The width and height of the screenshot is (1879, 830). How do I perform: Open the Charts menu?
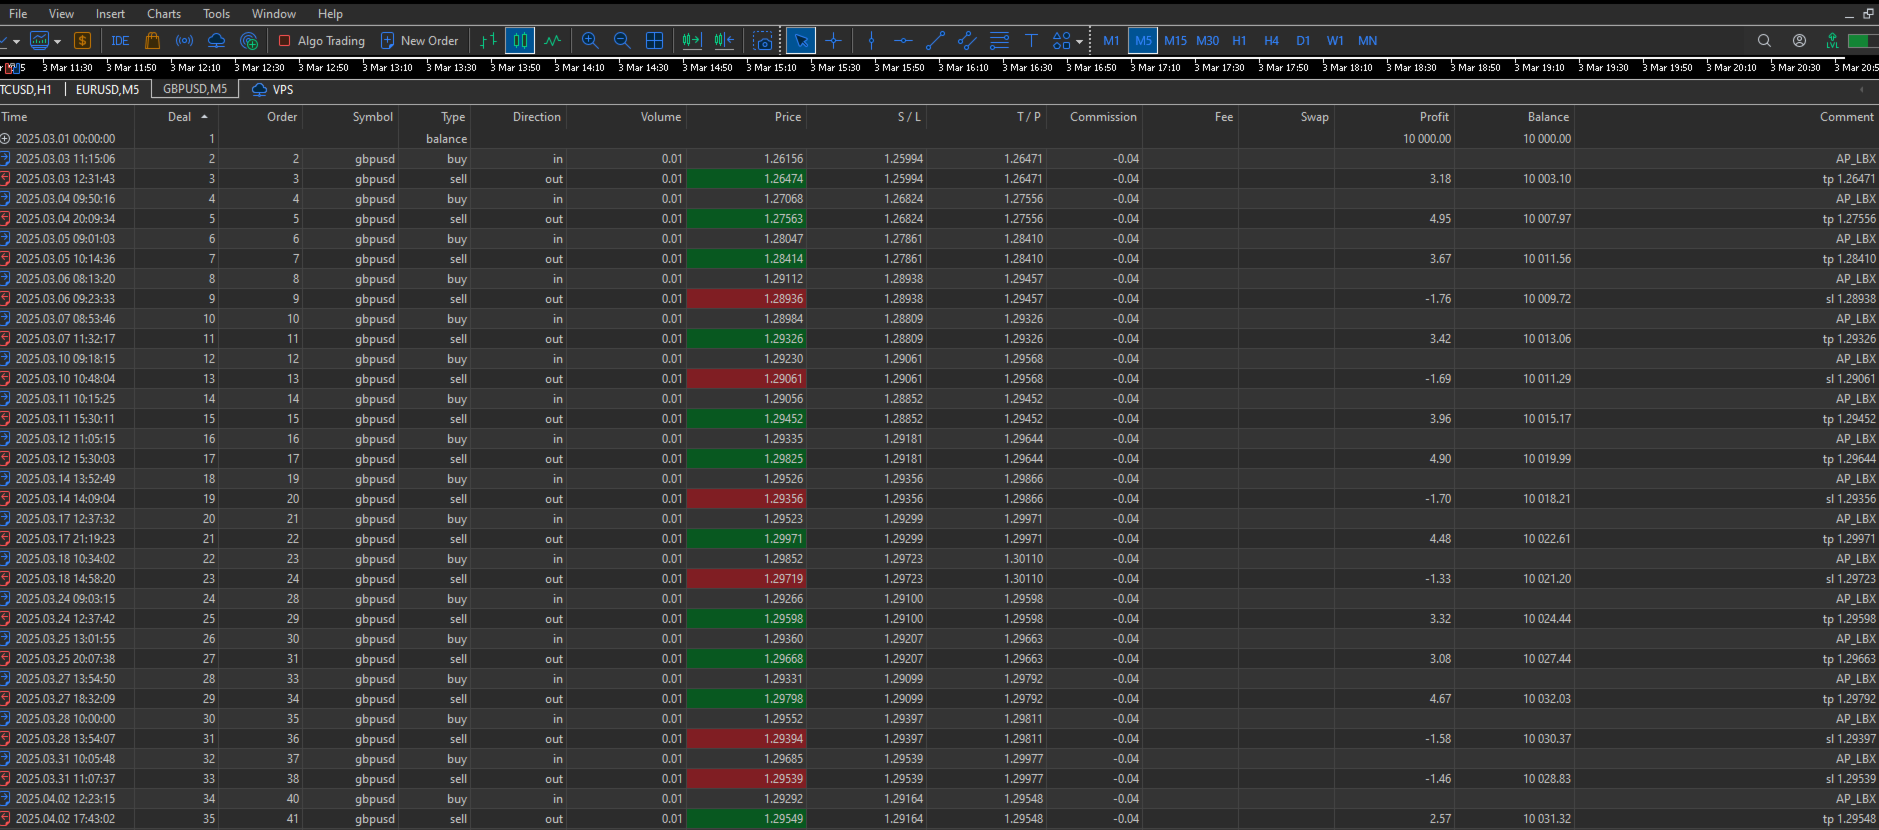164,14
